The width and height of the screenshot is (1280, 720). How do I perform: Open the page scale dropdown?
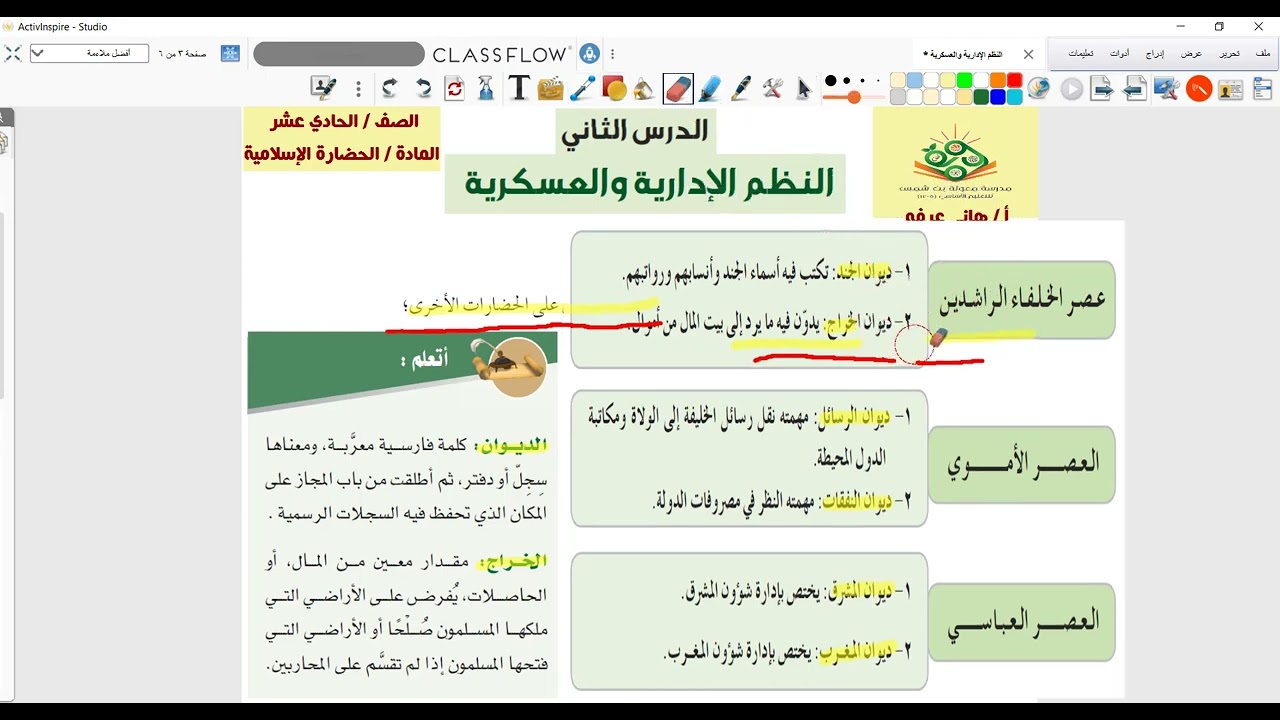tap(89, 53)
